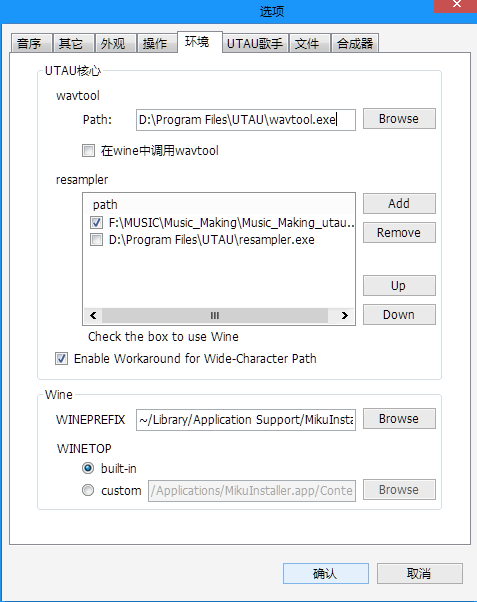Remove the selected resampler

click(399, 233)
